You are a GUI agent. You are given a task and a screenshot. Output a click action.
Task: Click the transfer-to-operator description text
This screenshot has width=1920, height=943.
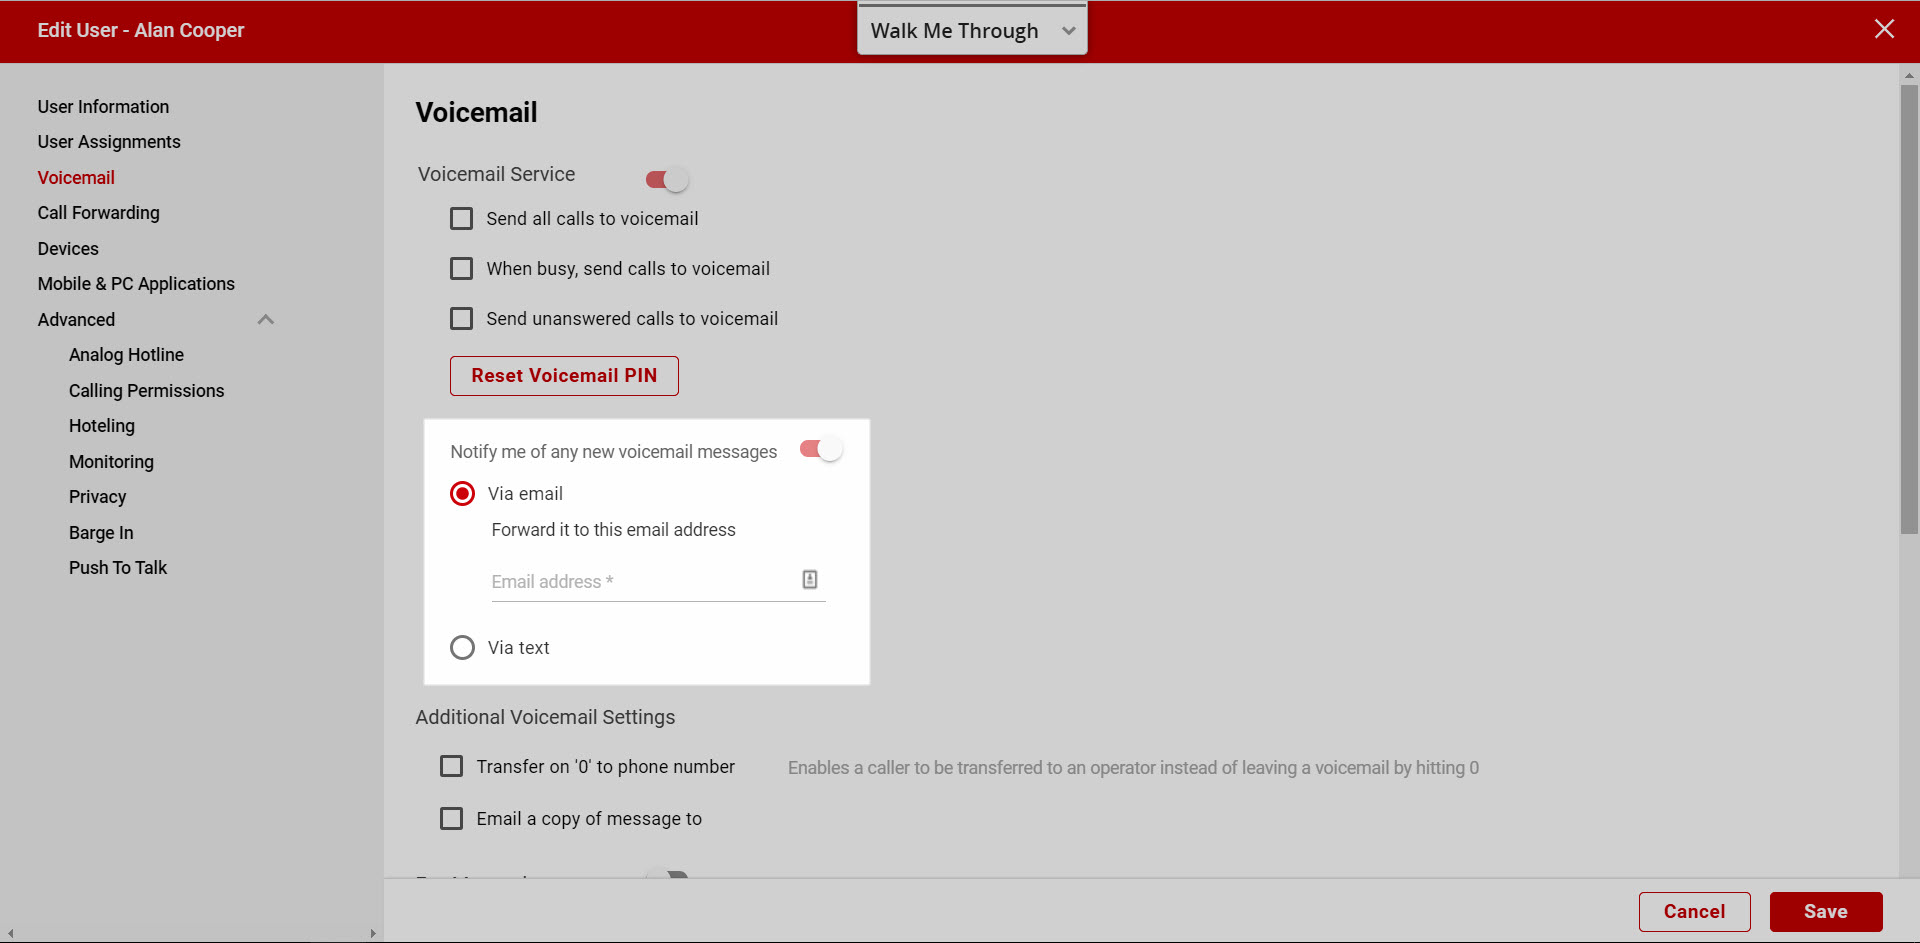click(x=1133, y=768)
